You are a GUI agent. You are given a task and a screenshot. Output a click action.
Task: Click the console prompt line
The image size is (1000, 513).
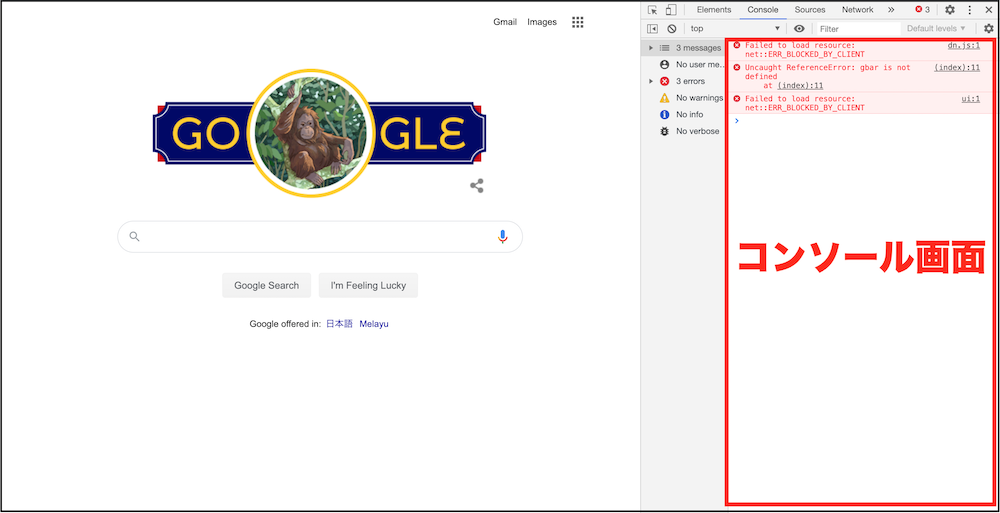coord(859,121)
